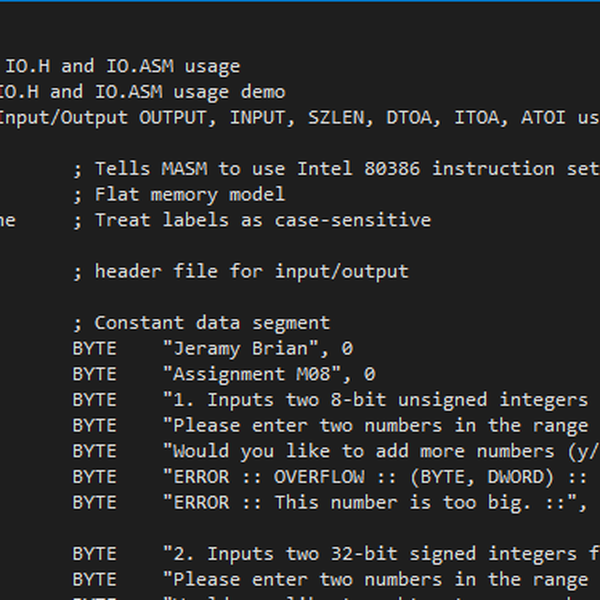Click the OUTPUT, INPUT, SZLEN, DTOA line
600x600 pixels.
300,118
